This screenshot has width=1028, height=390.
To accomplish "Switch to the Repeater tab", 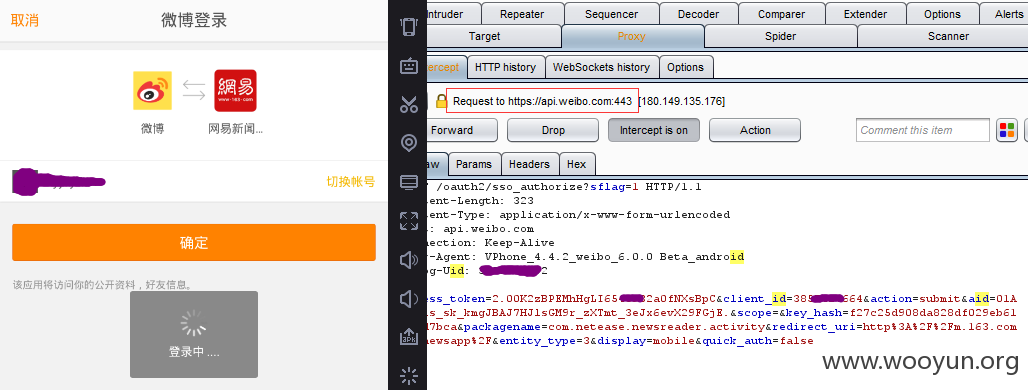I will point(522,14).
